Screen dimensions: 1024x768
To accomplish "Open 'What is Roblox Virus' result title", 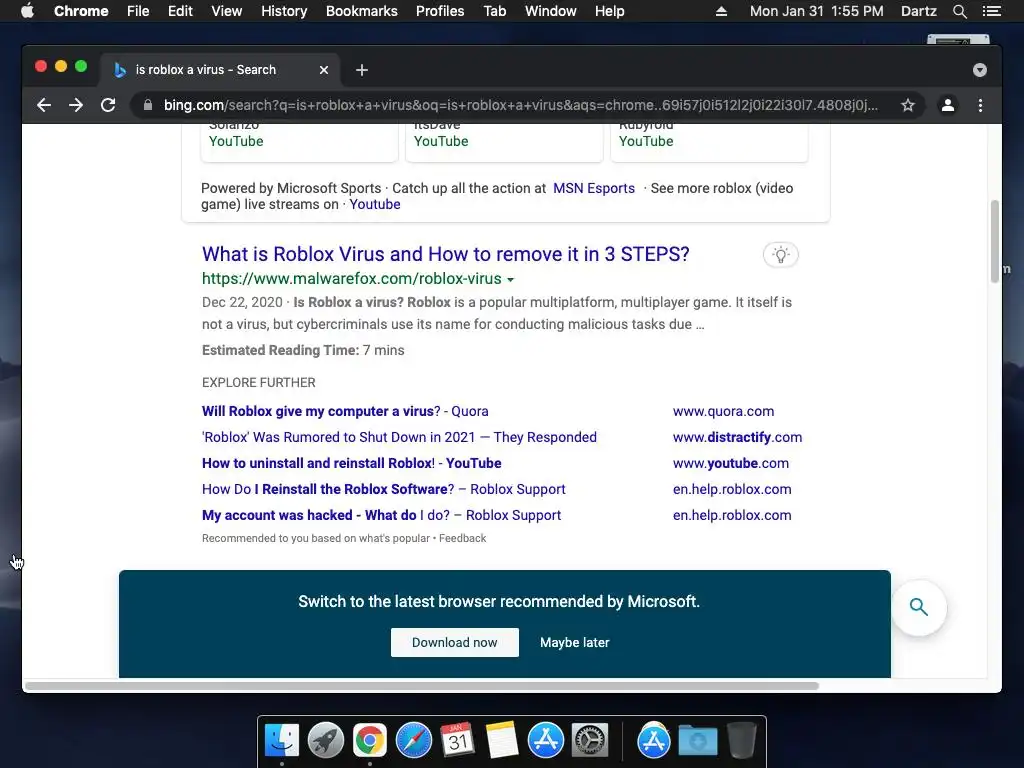I will [445, 254].
